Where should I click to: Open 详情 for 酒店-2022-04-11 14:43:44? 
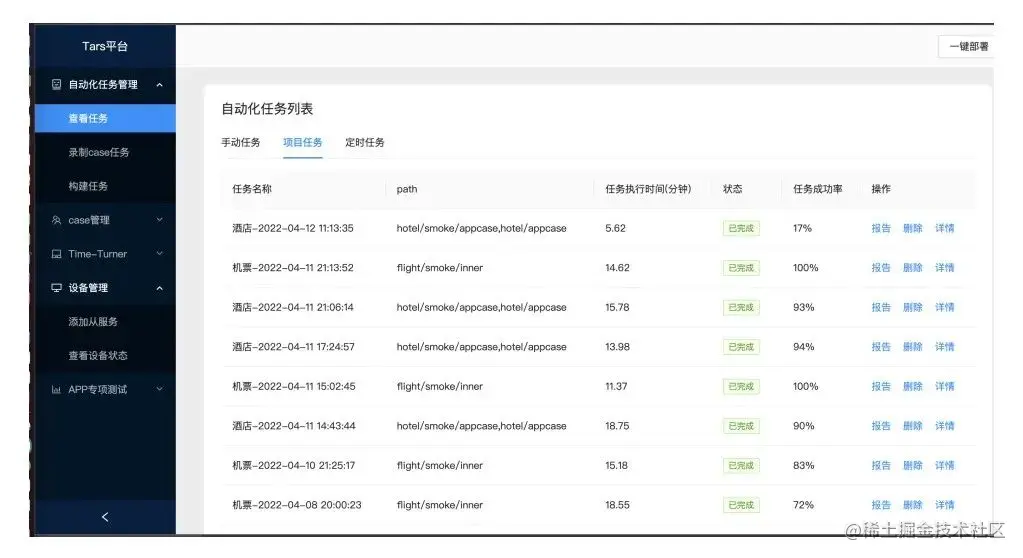pos(945,426)
